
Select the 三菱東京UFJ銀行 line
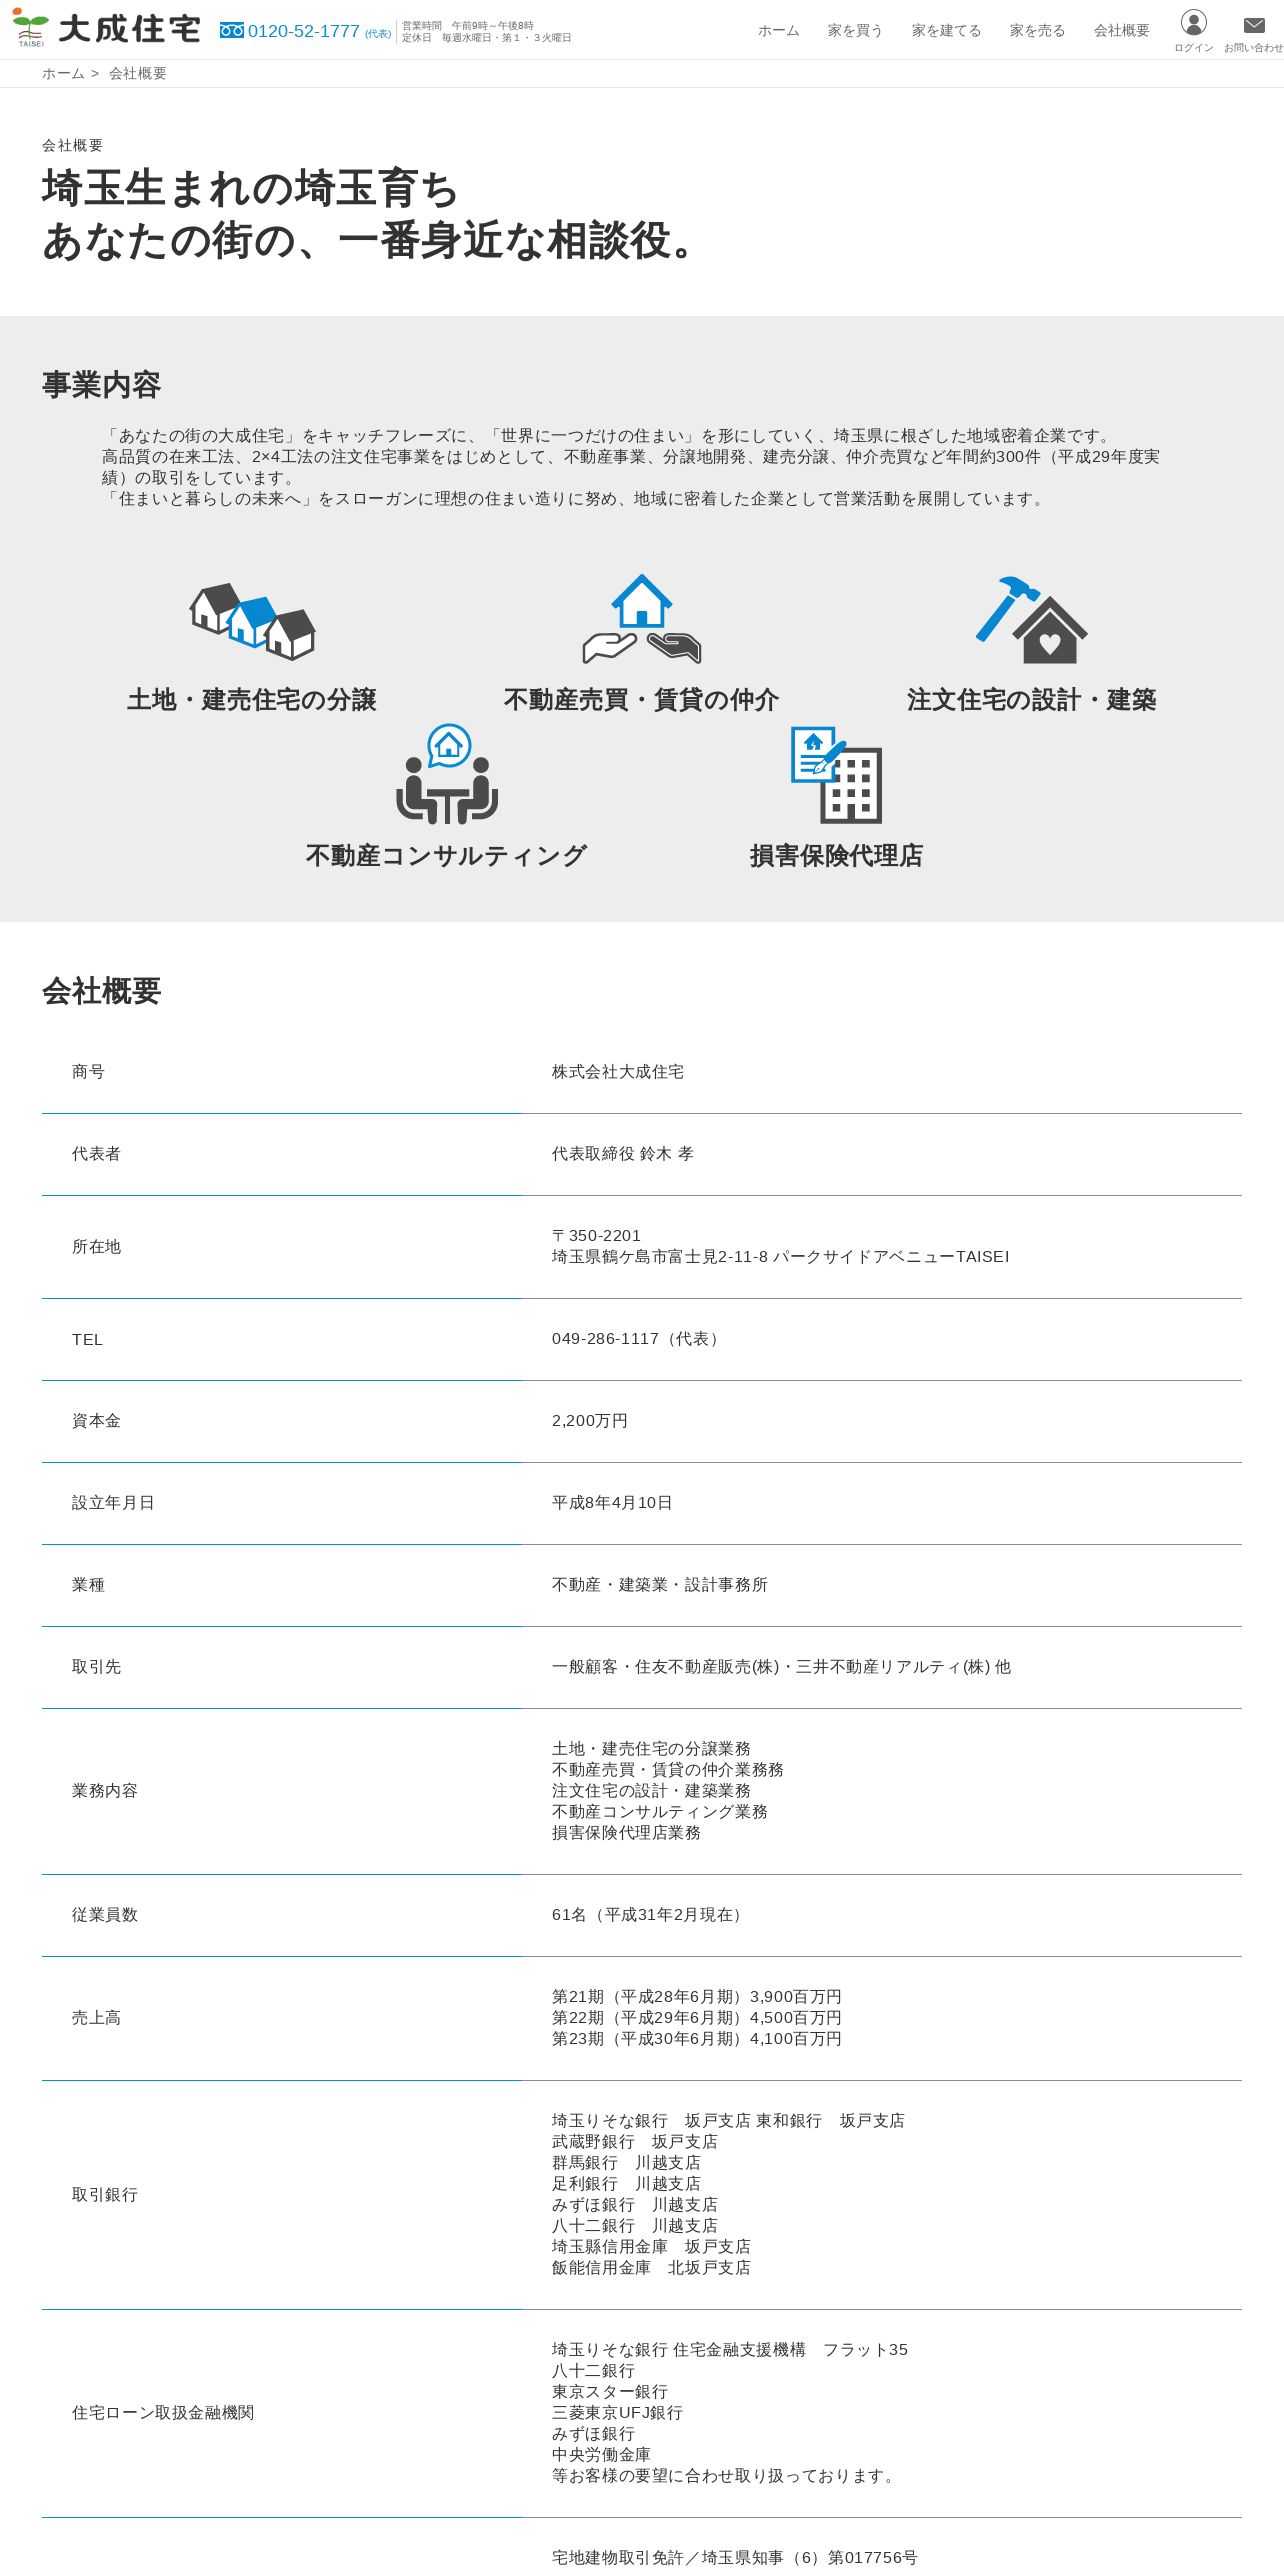617,2413
